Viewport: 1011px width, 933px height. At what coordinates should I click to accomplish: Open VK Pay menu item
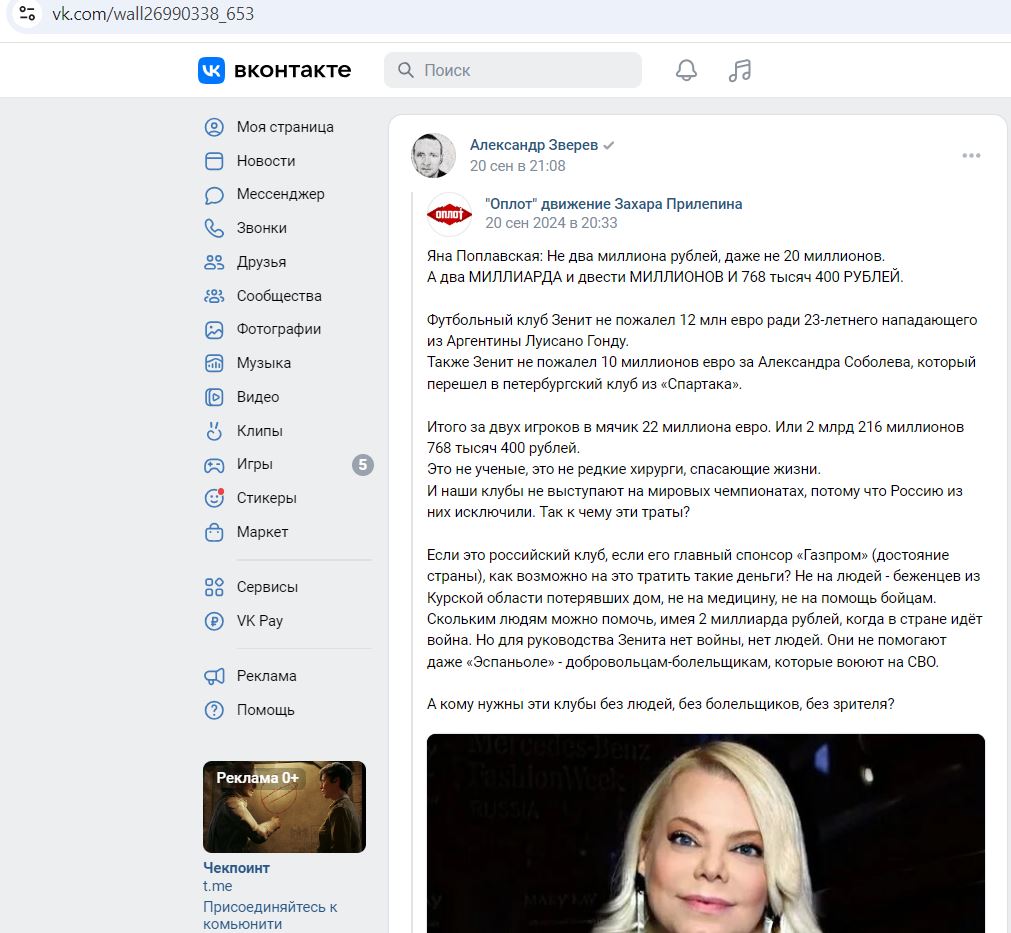(260, 621)
